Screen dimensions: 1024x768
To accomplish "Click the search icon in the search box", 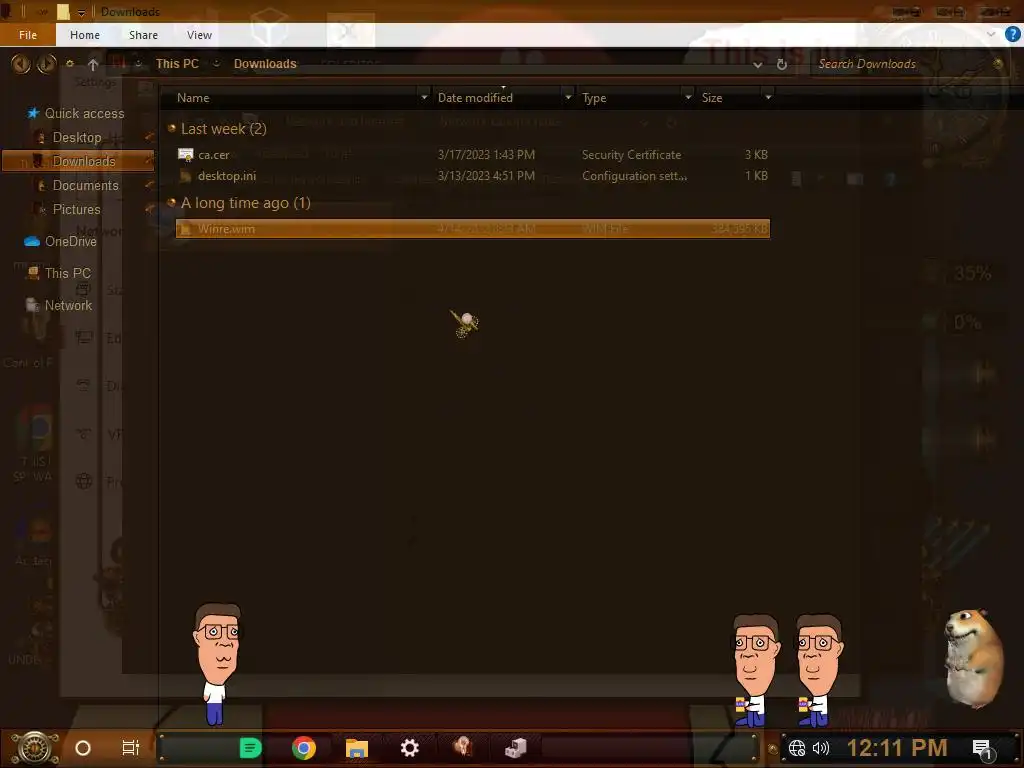I will (998, 63).
